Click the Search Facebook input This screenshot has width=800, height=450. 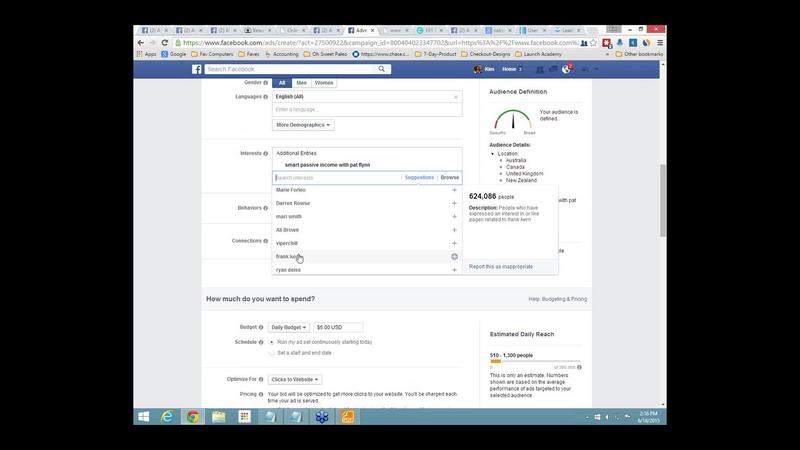[x=291, y=69]
